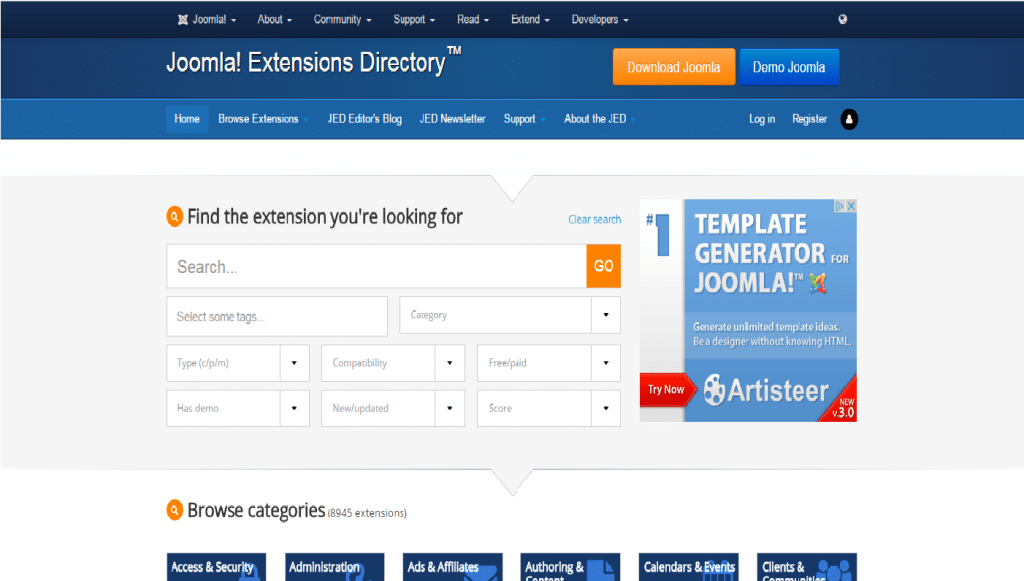Expand the Category dropdown

click(x=509, y=315)
